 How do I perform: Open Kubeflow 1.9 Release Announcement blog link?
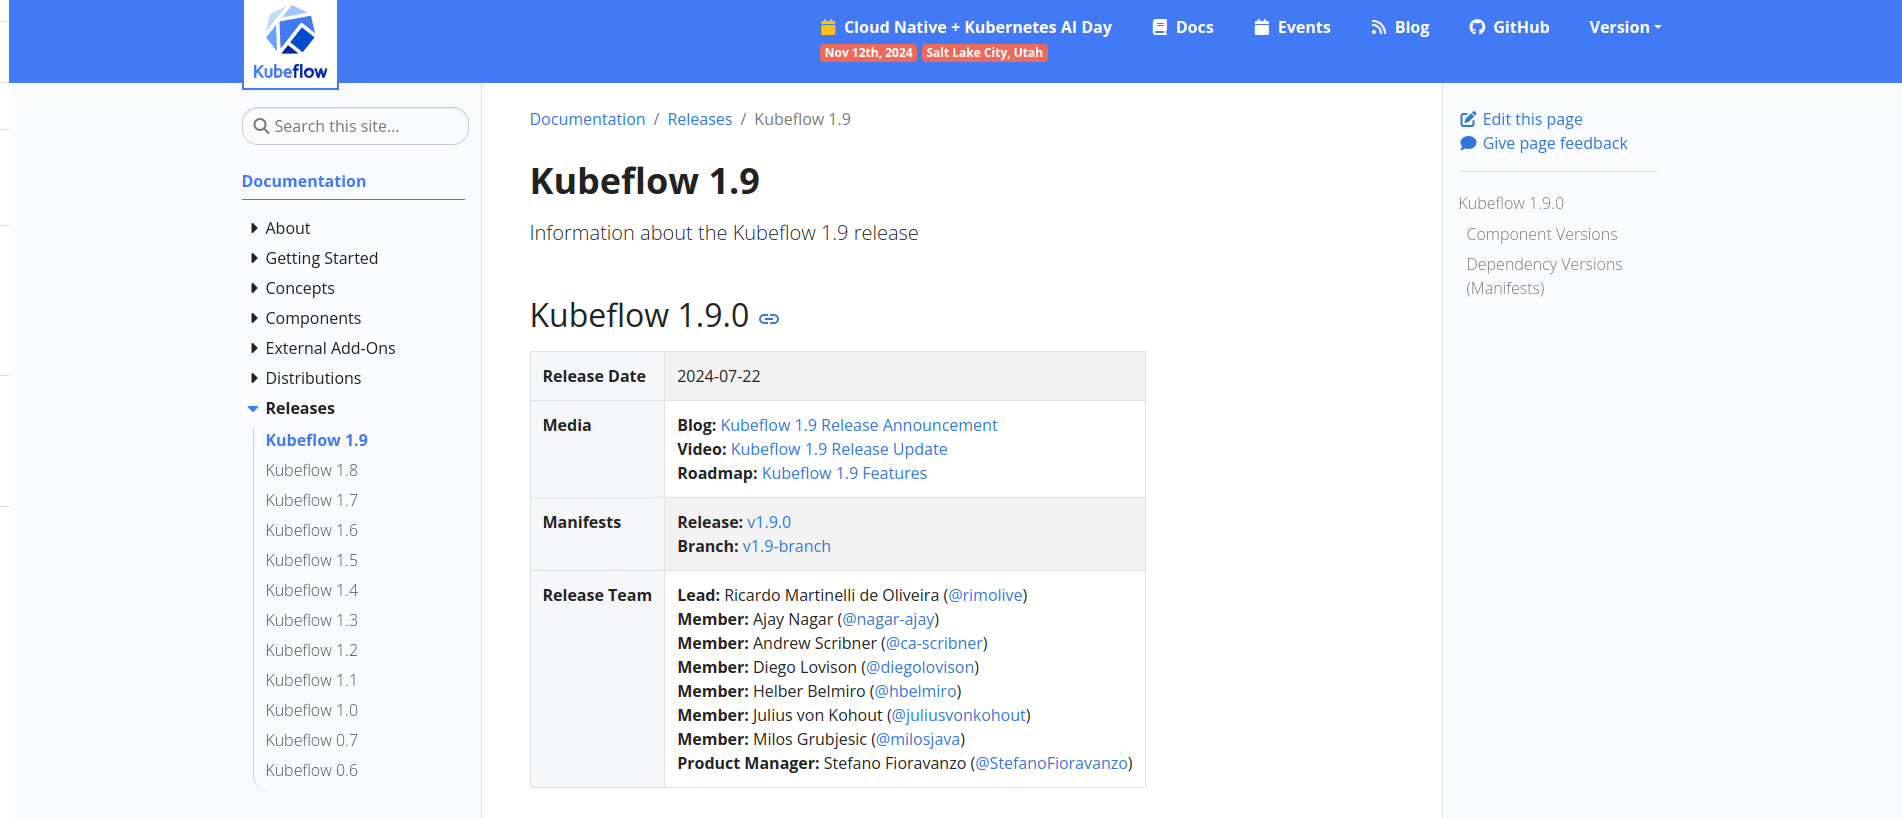(859, 425)
